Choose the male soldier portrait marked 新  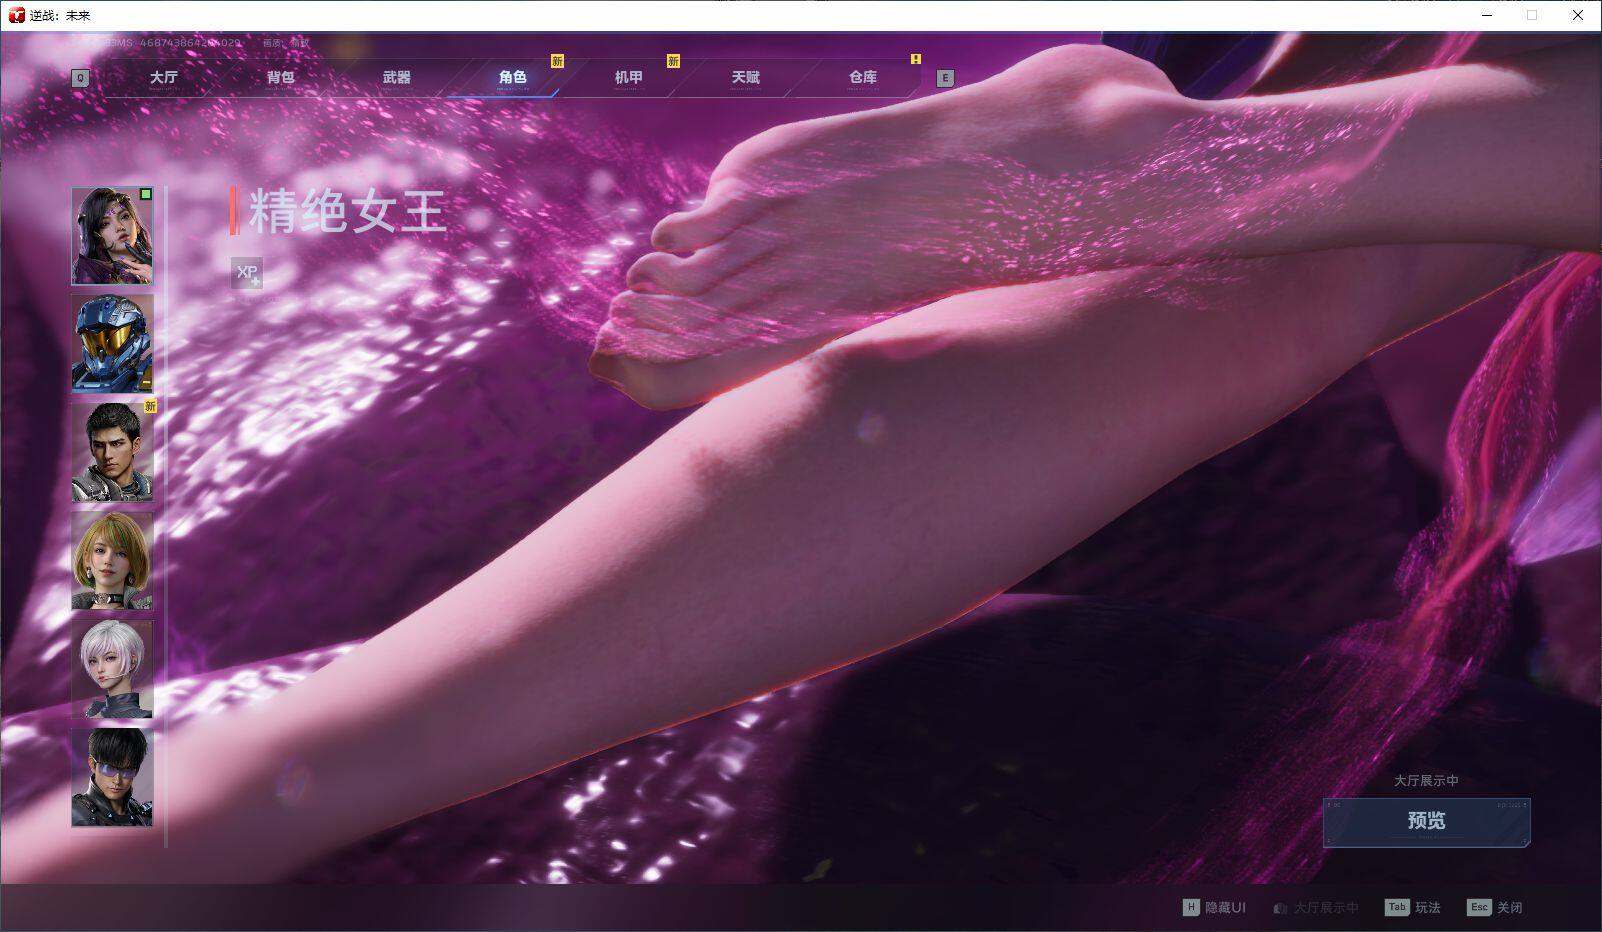(112, 452)
